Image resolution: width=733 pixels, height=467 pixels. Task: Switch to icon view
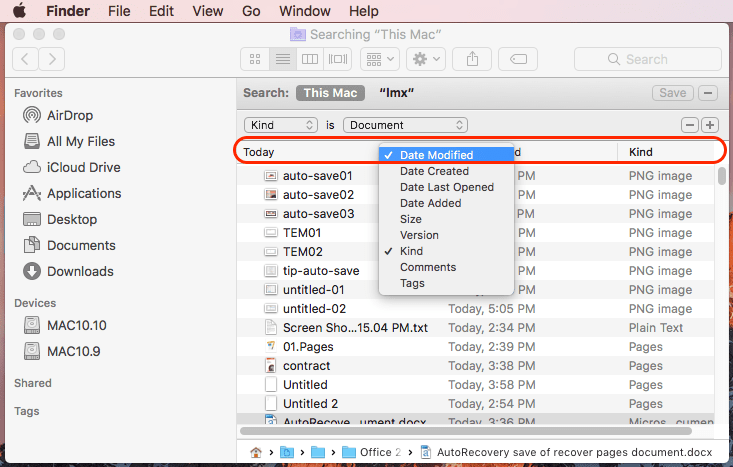255,59
